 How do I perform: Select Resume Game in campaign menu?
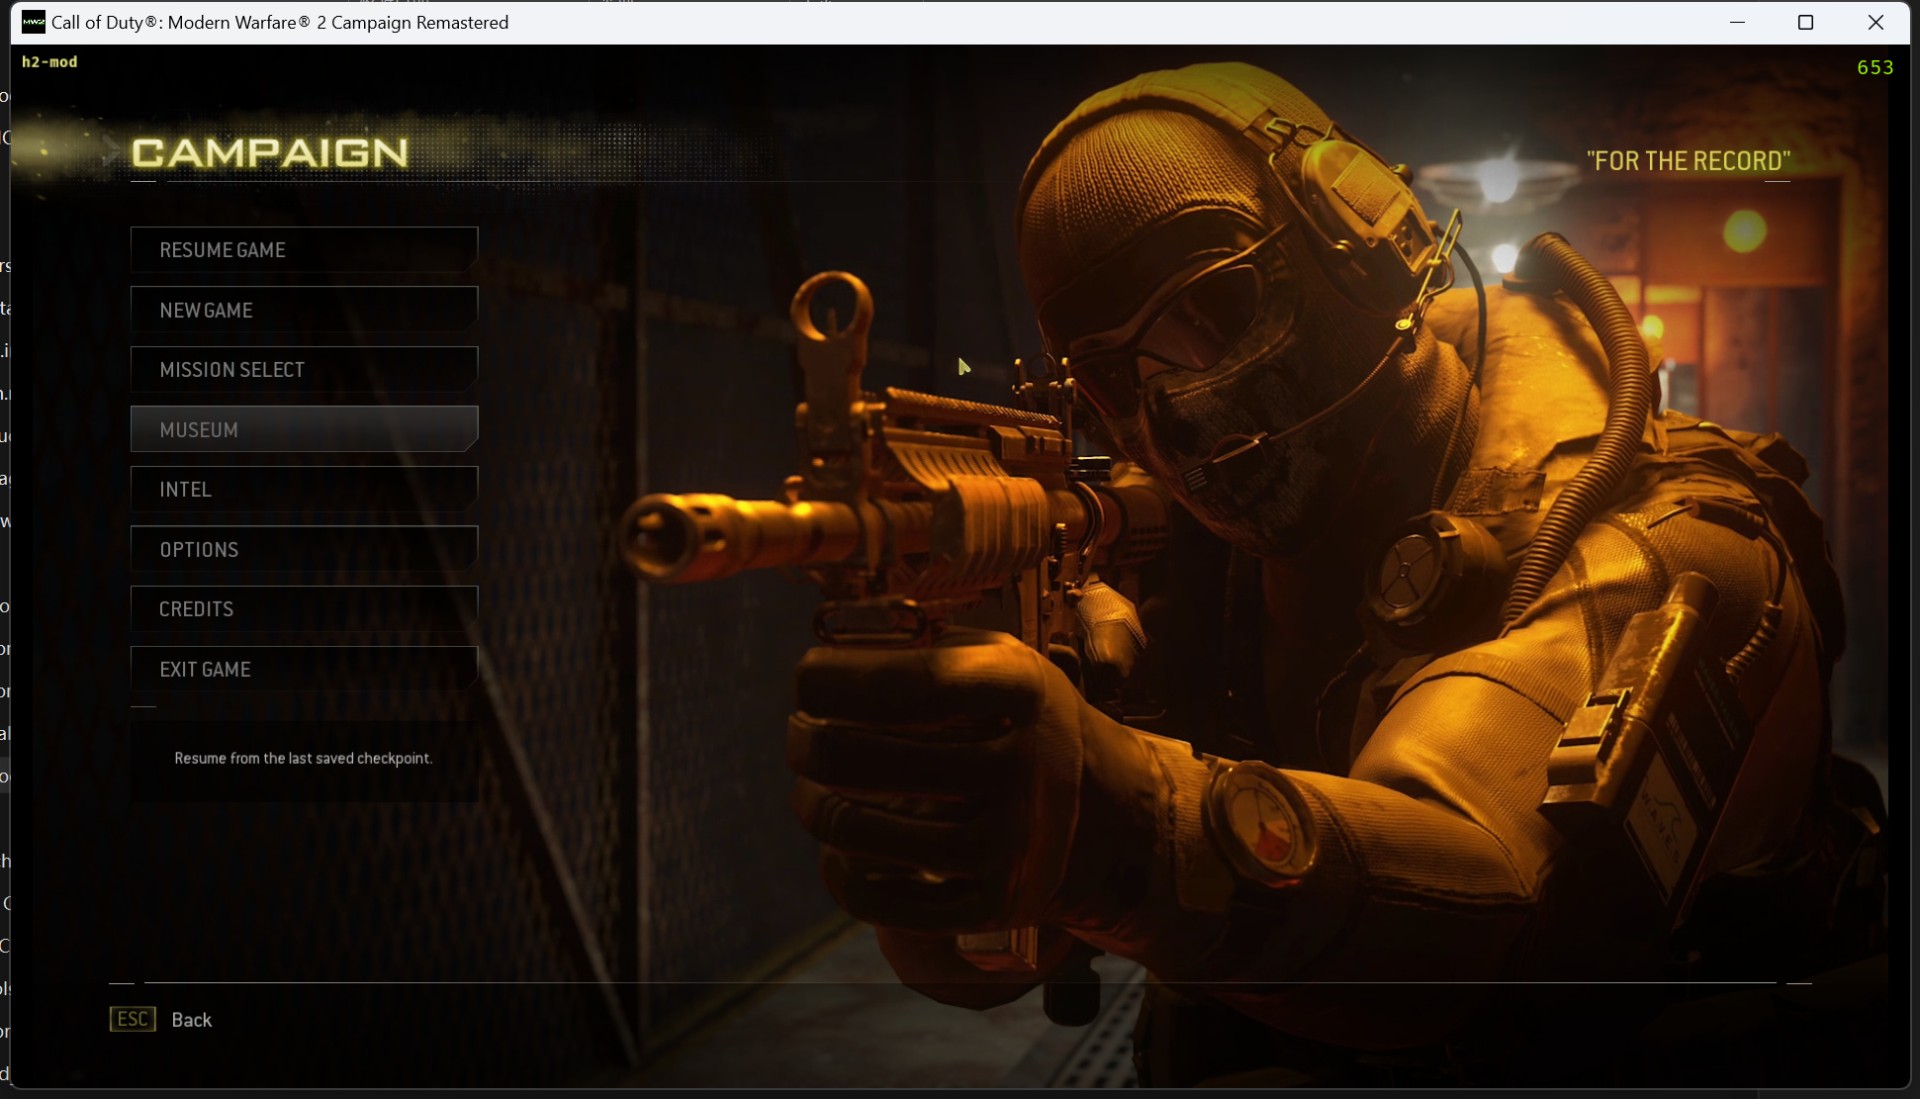[304, 250]
